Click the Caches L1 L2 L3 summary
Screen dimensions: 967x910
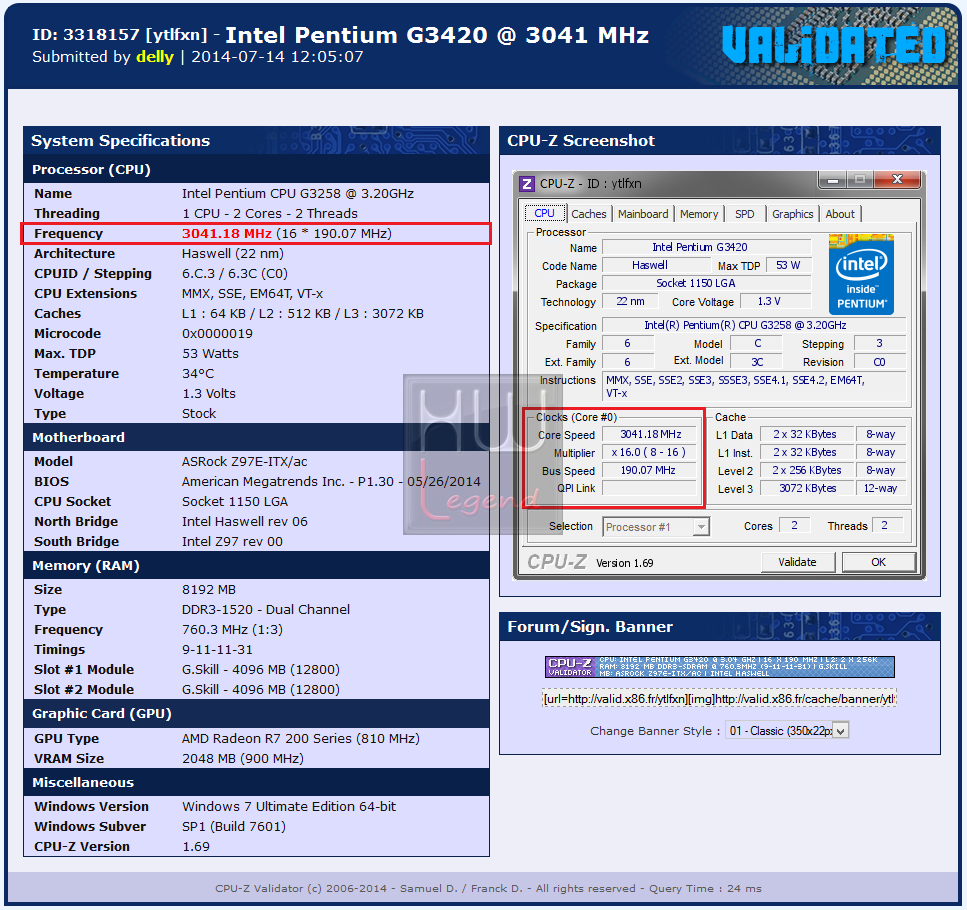303,314
